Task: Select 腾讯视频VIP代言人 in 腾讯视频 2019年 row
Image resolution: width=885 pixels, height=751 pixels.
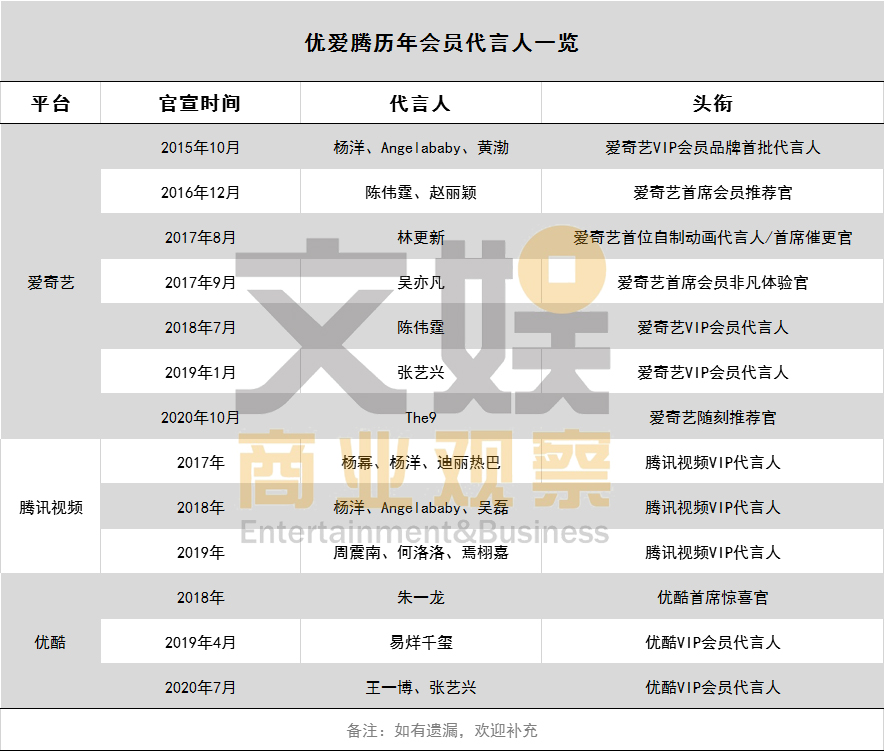Action: 712,552
